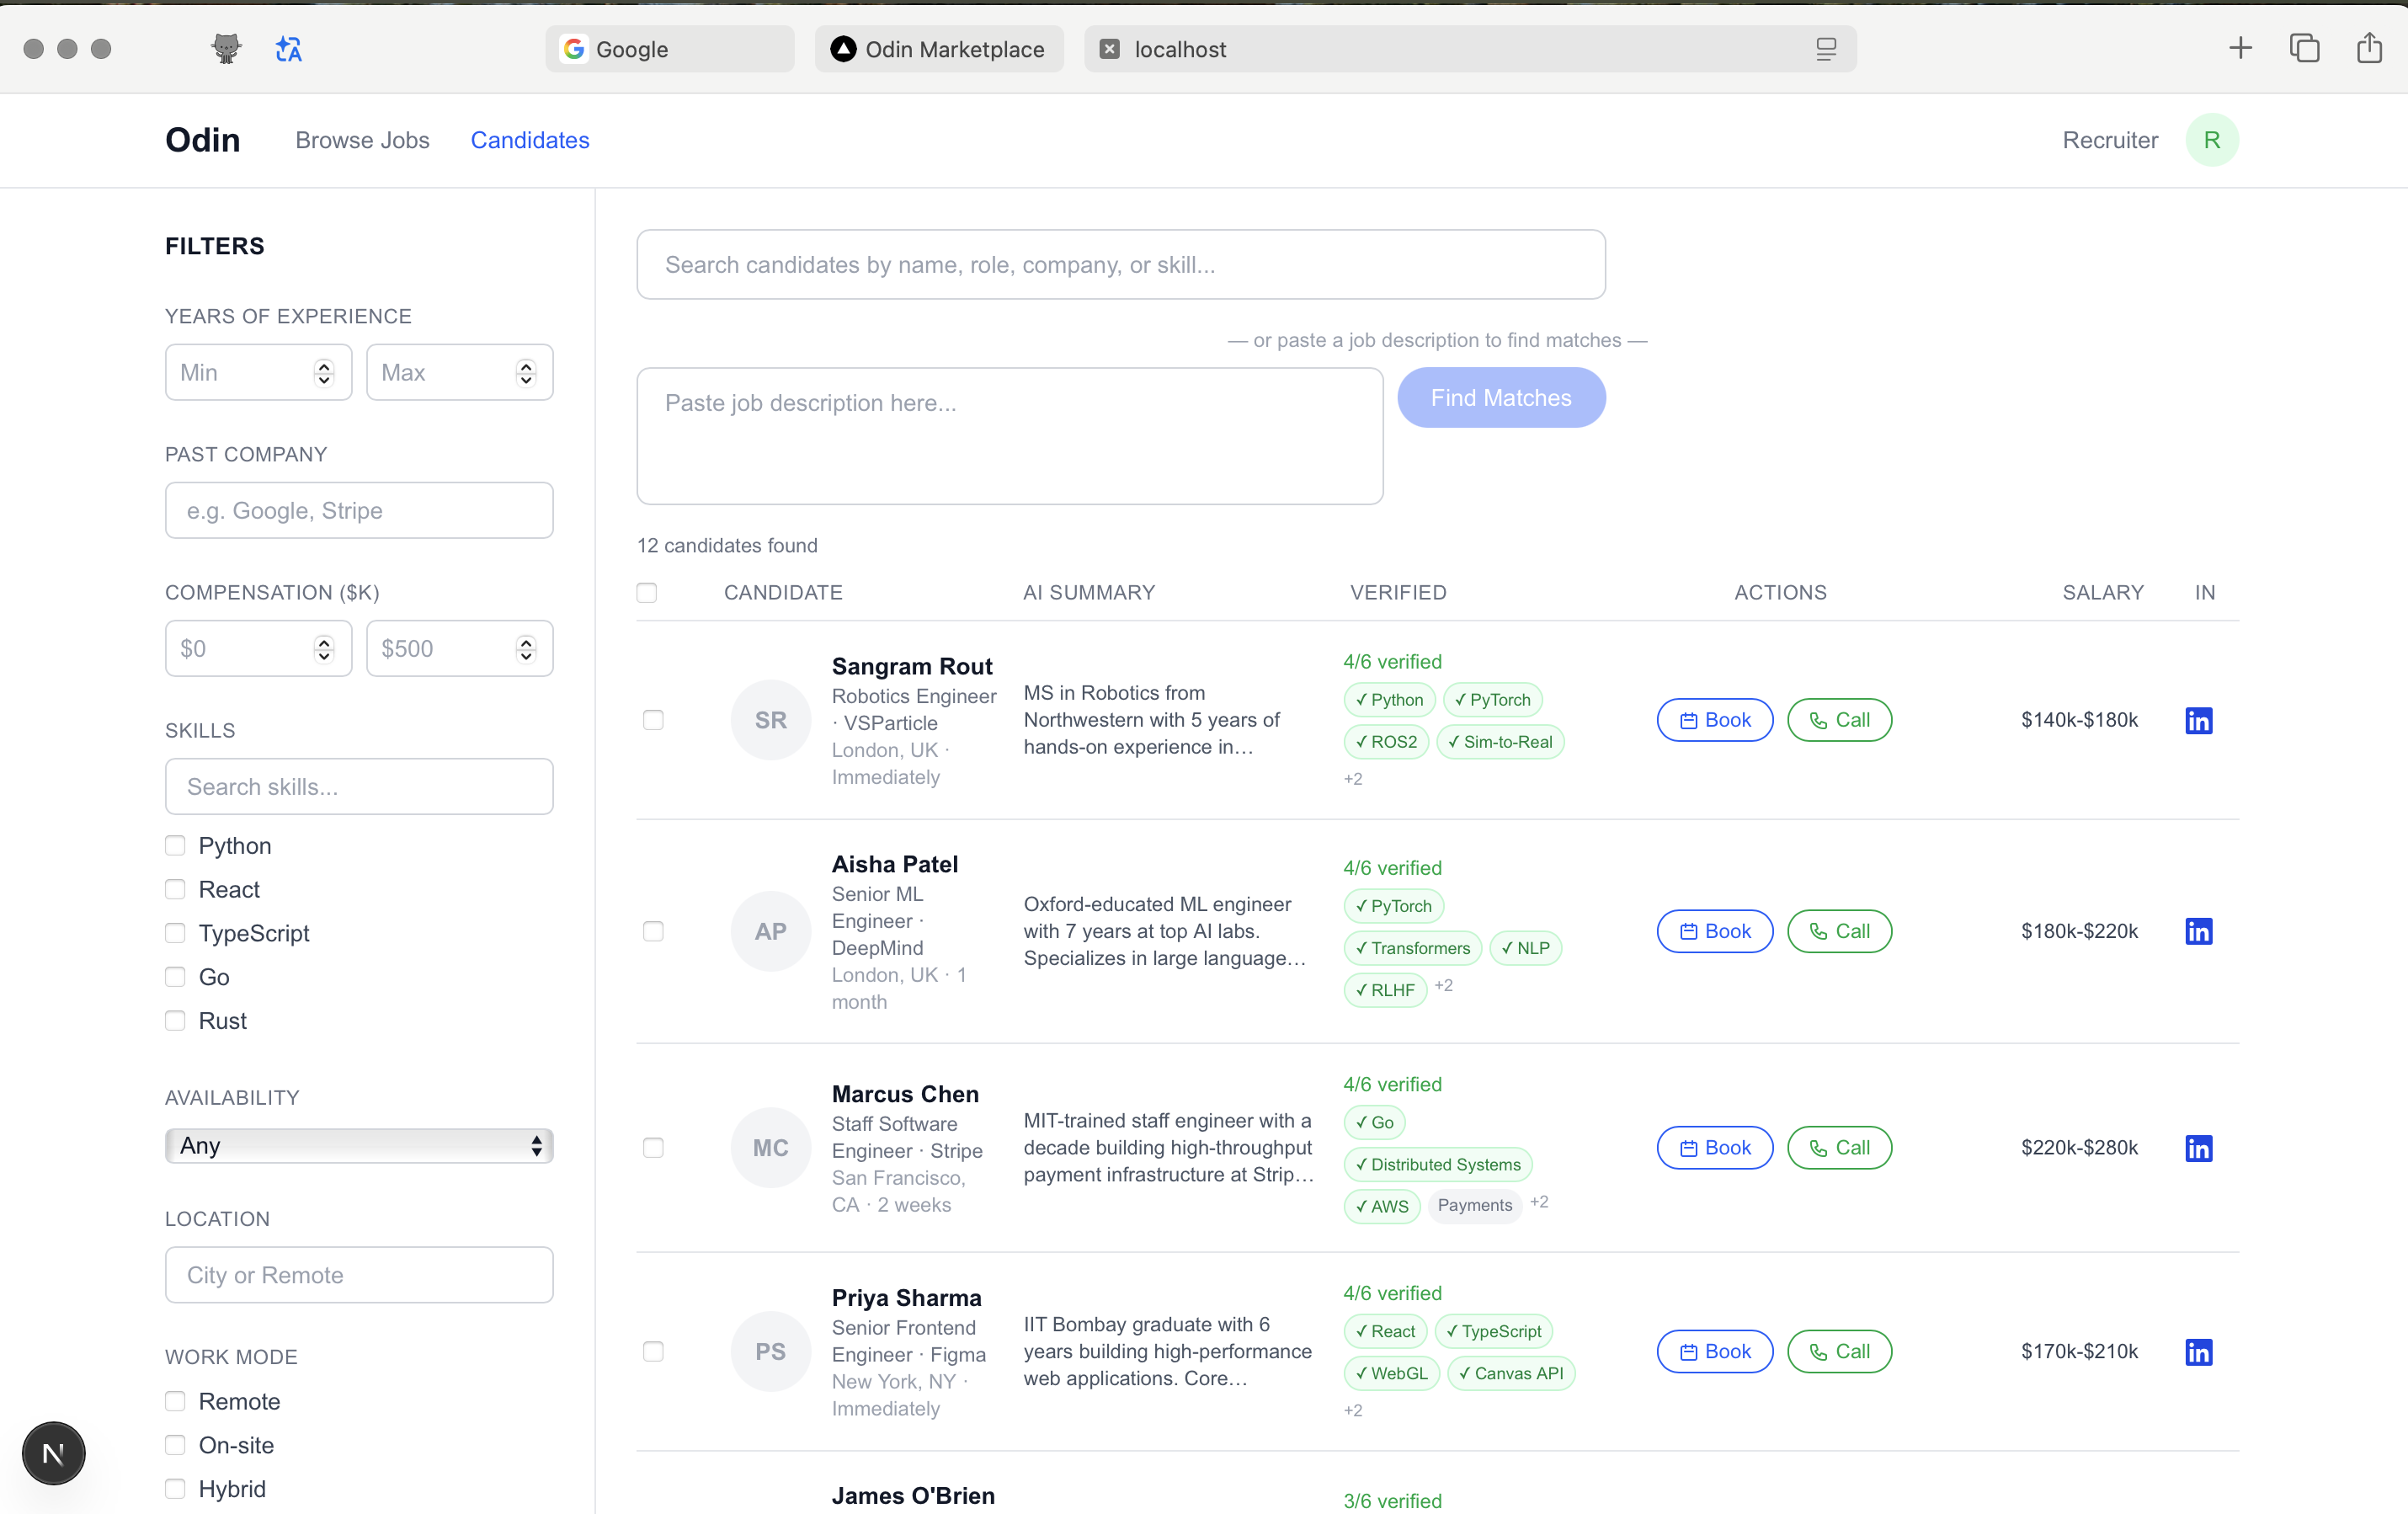Focus the Past Company input
The image size is (2408, 1514).
359,511
